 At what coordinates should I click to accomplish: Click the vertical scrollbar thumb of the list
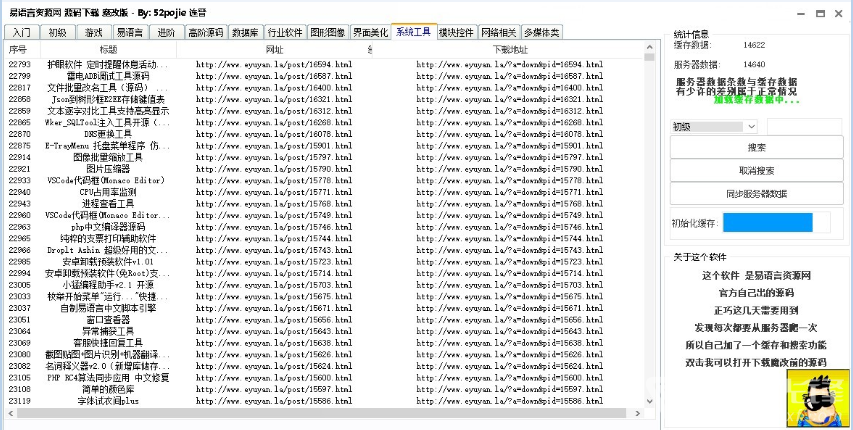pyautogui.click(x=649, y=57)
